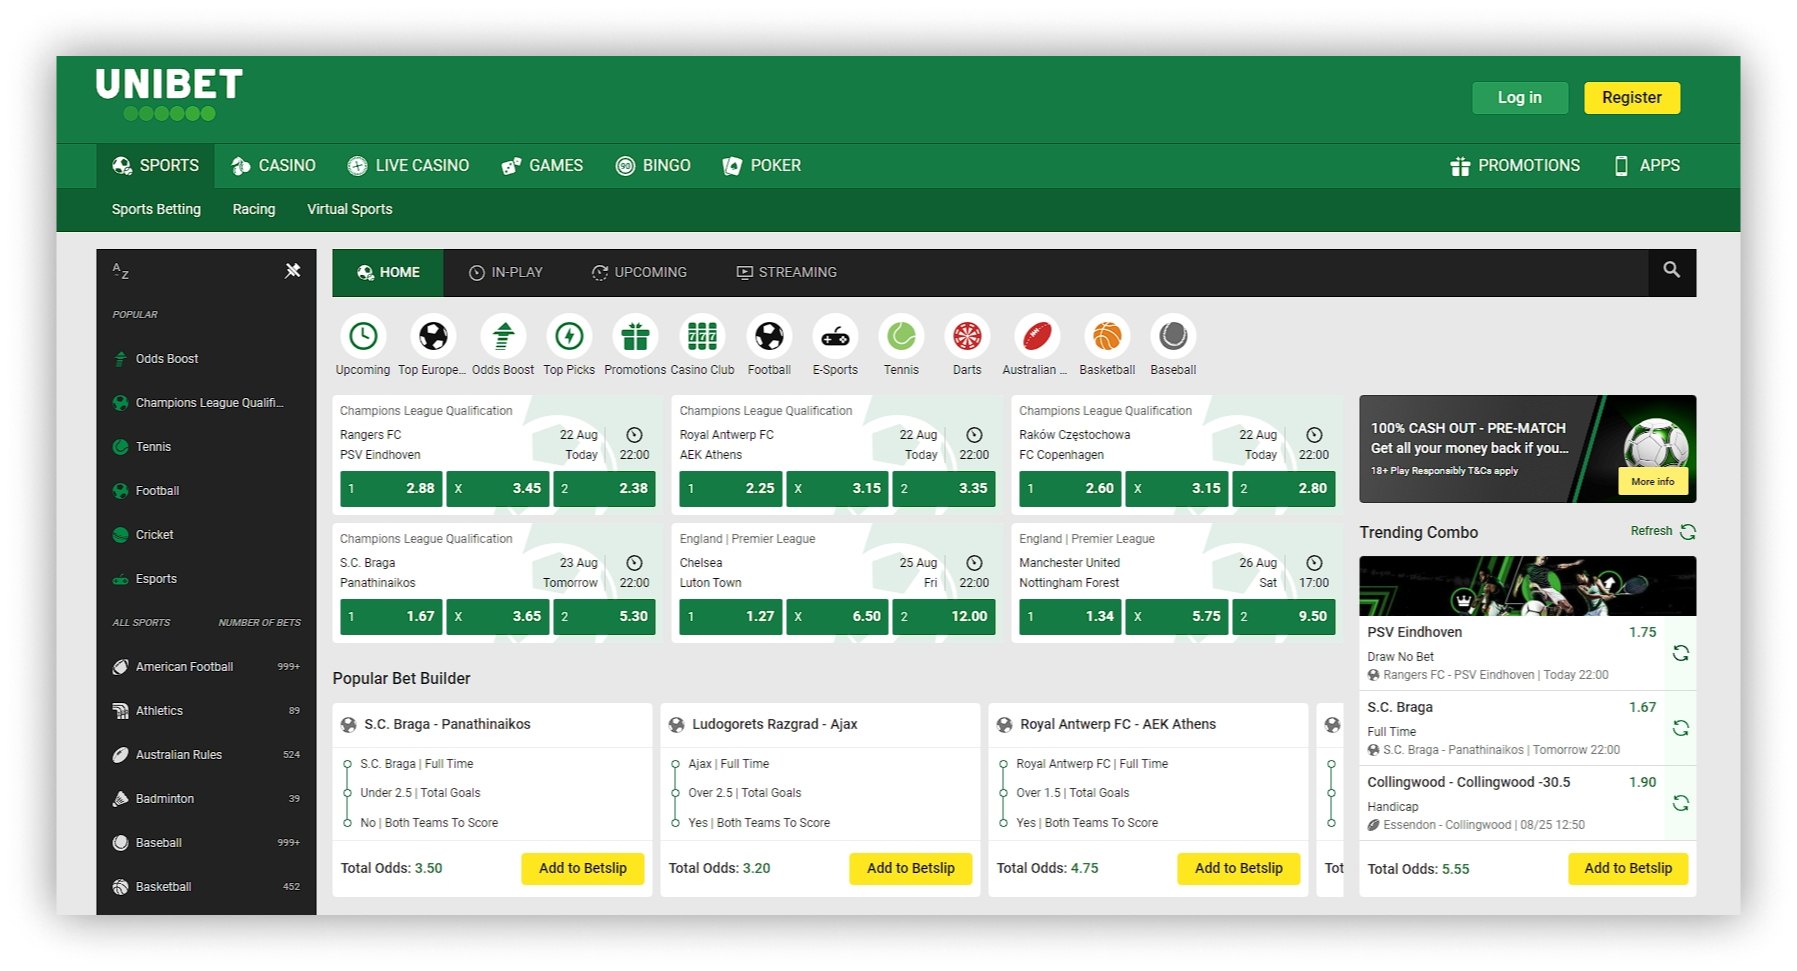The width and height of the screenshot is (1797, 971).
Task: Click the Register button
Action: (x=1631, y=97)
